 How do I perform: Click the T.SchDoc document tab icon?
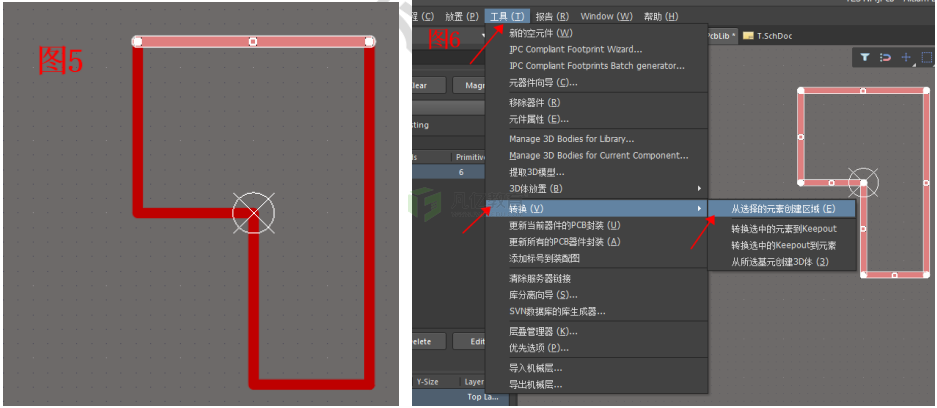(x=747, y=36)
